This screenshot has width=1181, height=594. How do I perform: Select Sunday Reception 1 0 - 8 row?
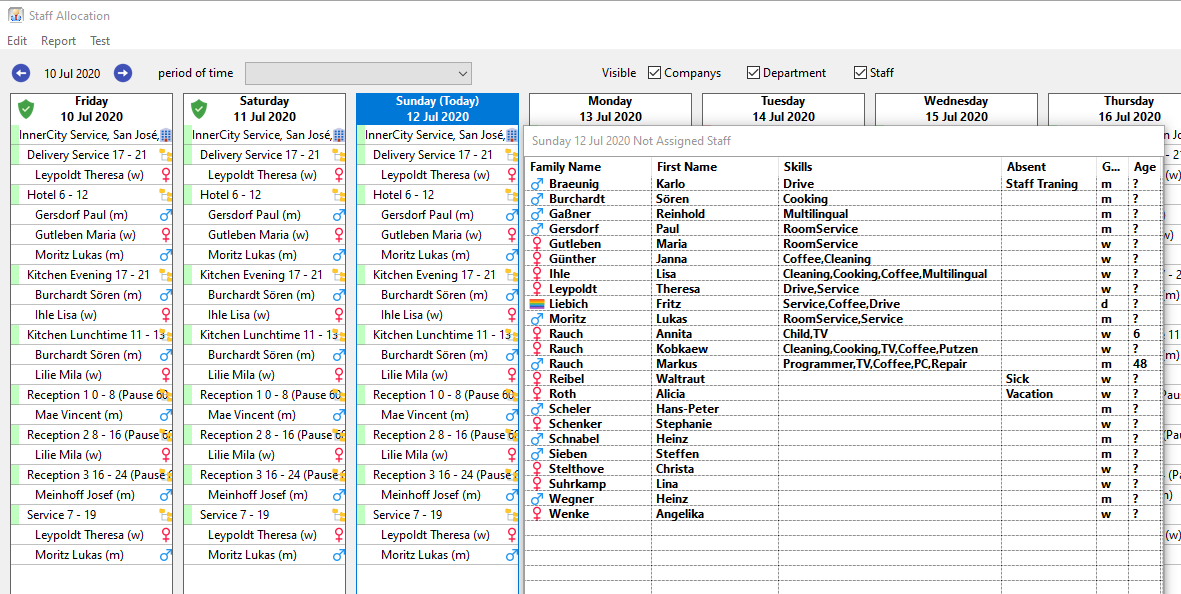(x=438, y=394)
